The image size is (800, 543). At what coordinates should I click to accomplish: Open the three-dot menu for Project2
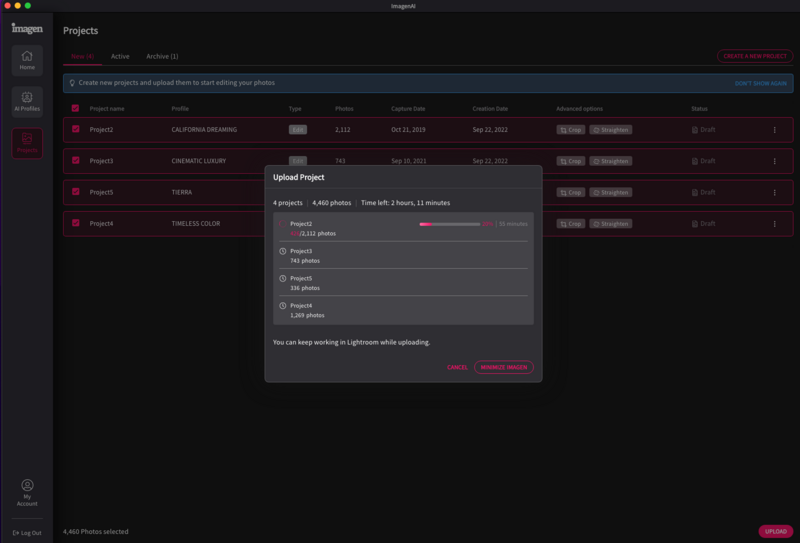[x=774, y=130]
